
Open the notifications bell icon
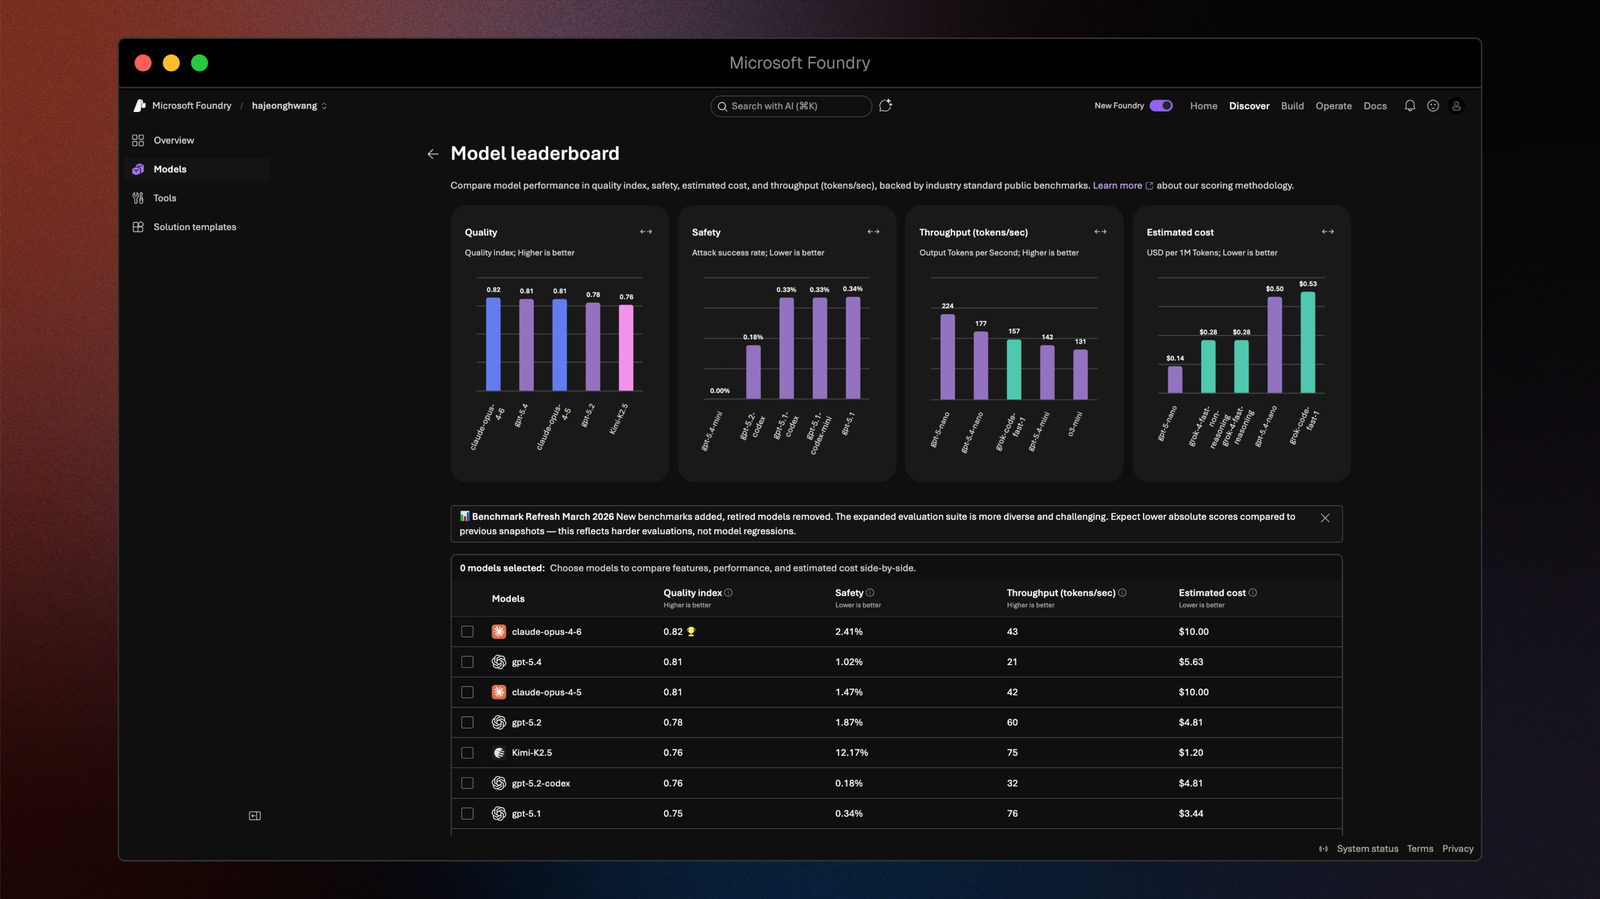tap(1410, 106)
